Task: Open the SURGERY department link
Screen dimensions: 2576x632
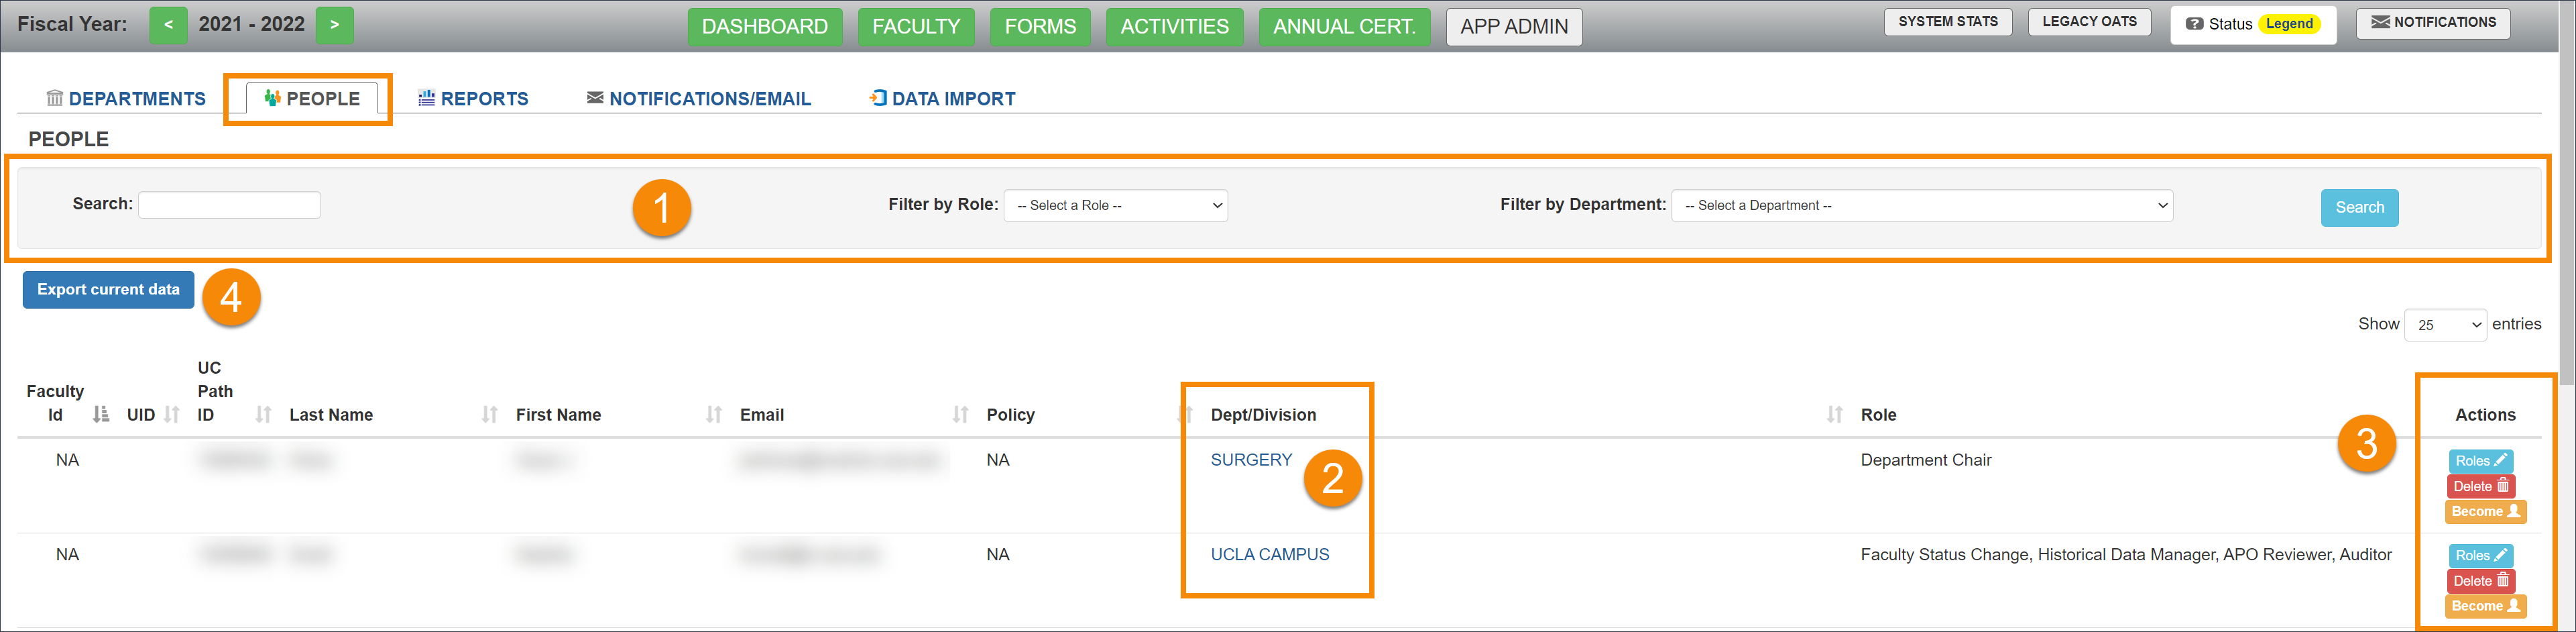Action: point(1251,460)
